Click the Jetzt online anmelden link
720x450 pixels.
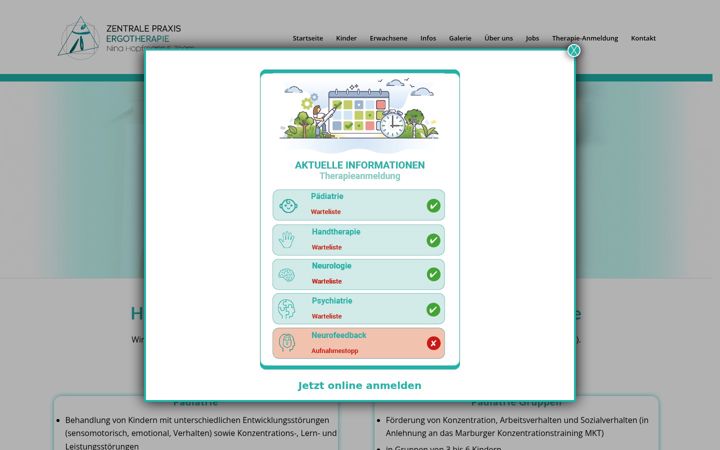point(360,385)
